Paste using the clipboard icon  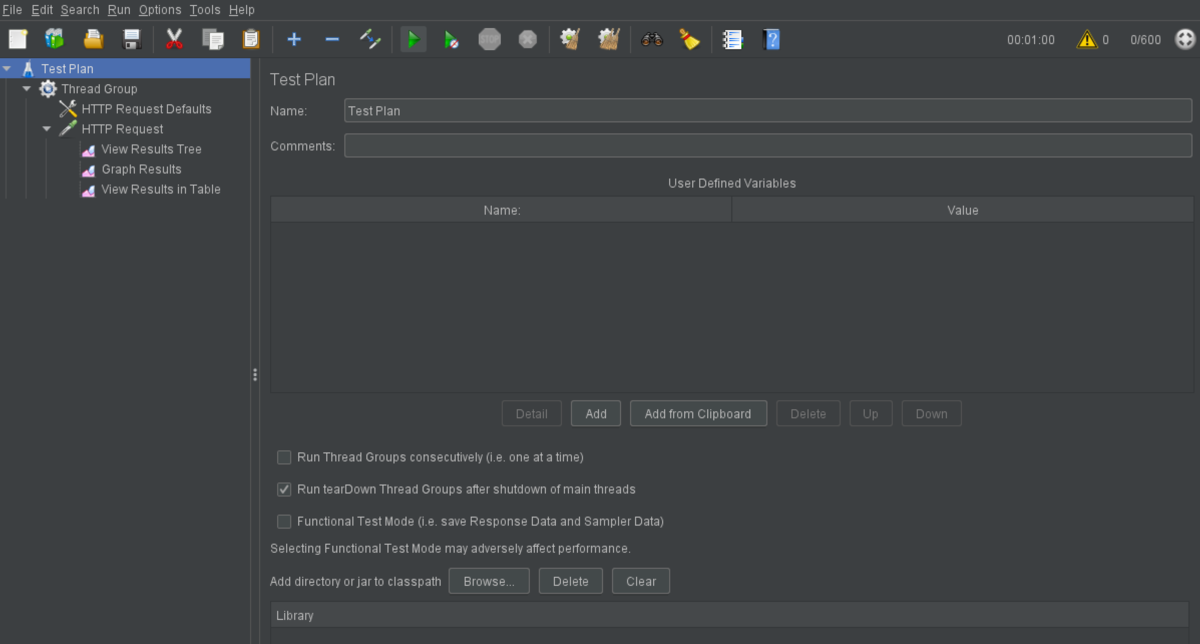point(251,39)
